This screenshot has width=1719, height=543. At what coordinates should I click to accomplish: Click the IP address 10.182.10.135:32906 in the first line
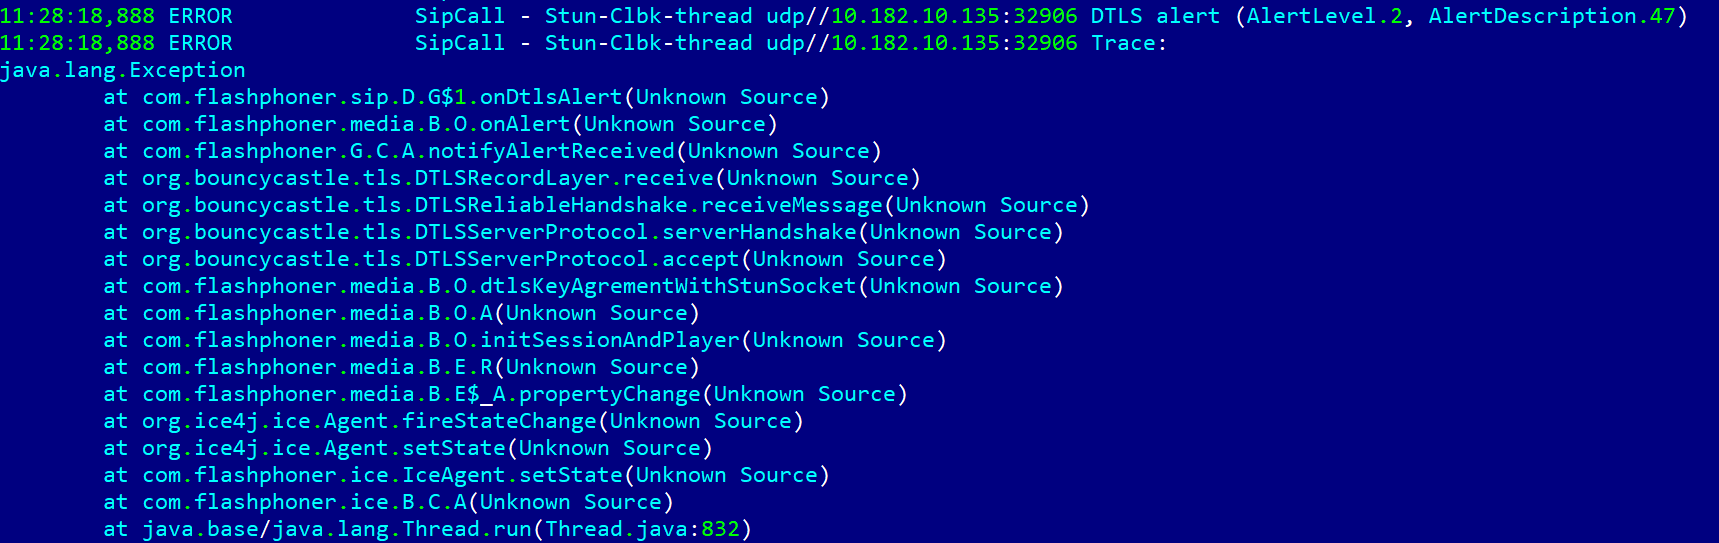point(954,16)
